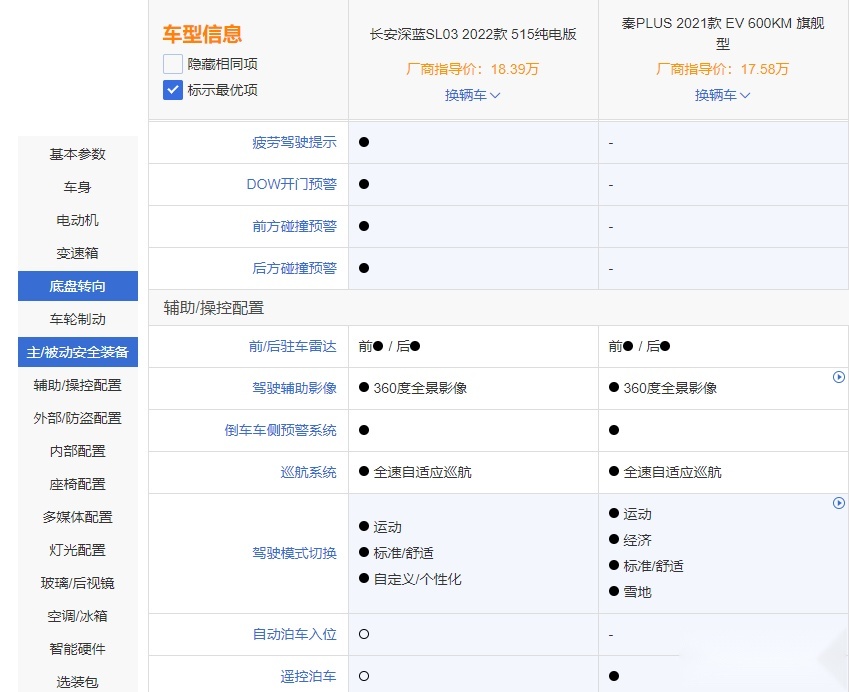Click the DOW开门预警 parameter link
The width and height of the screenshot is (849, 692).
tap(291, 184)
